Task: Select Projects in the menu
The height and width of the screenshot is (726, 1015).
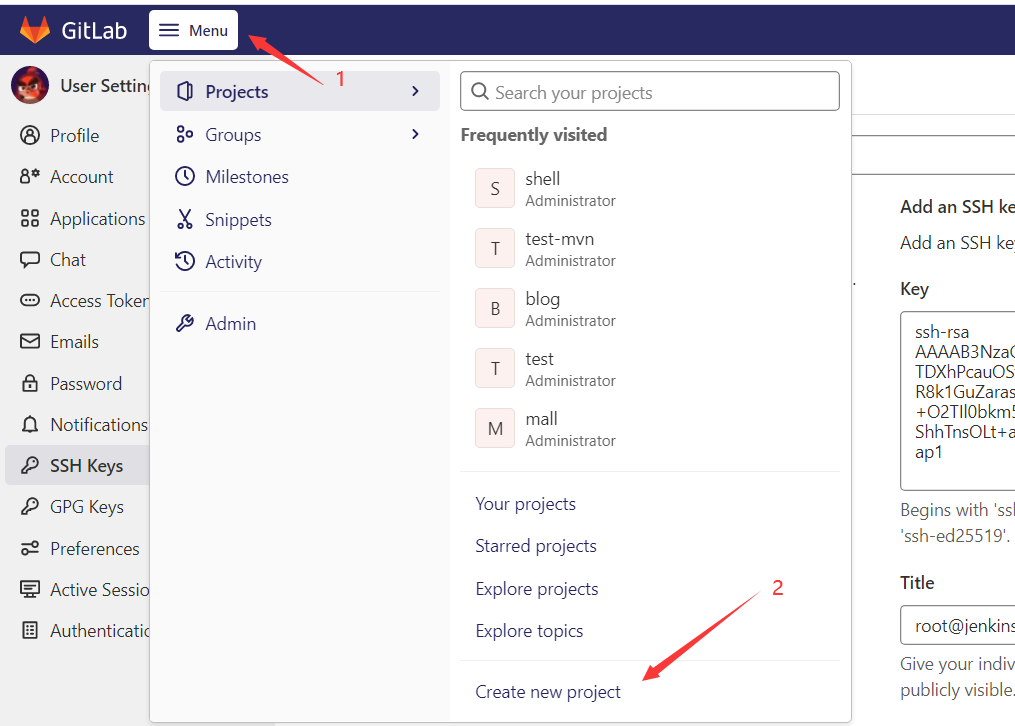Action: (x=300, y=91)
